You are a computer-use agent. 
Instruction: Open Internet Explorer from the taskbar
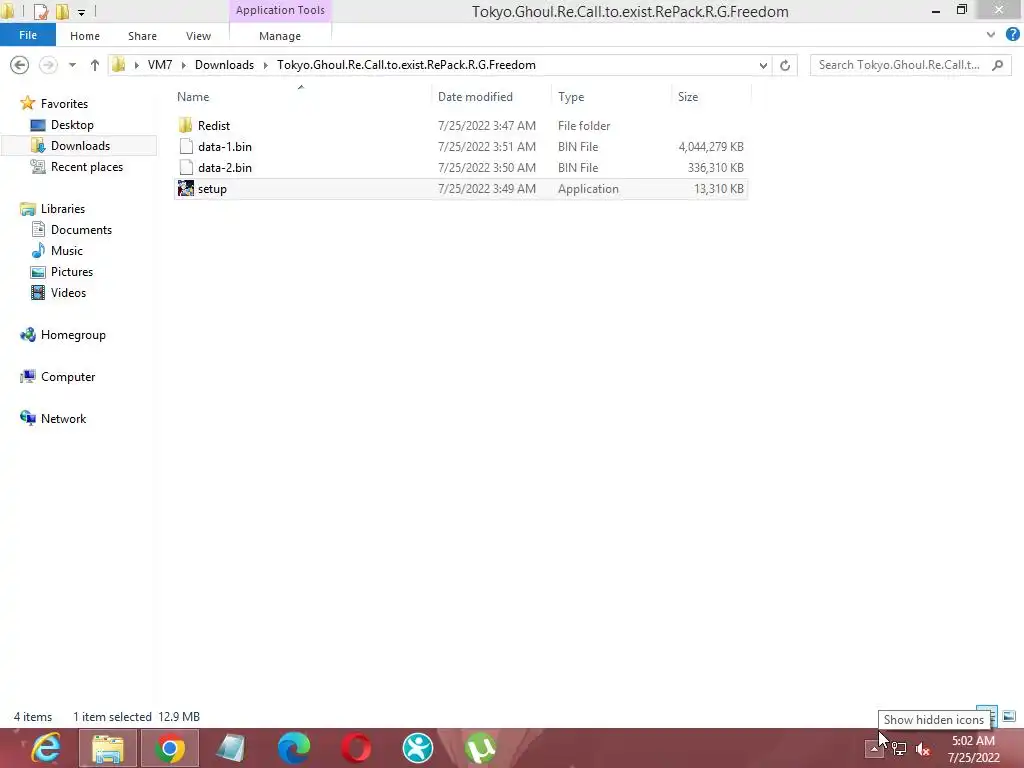point(46,748)
